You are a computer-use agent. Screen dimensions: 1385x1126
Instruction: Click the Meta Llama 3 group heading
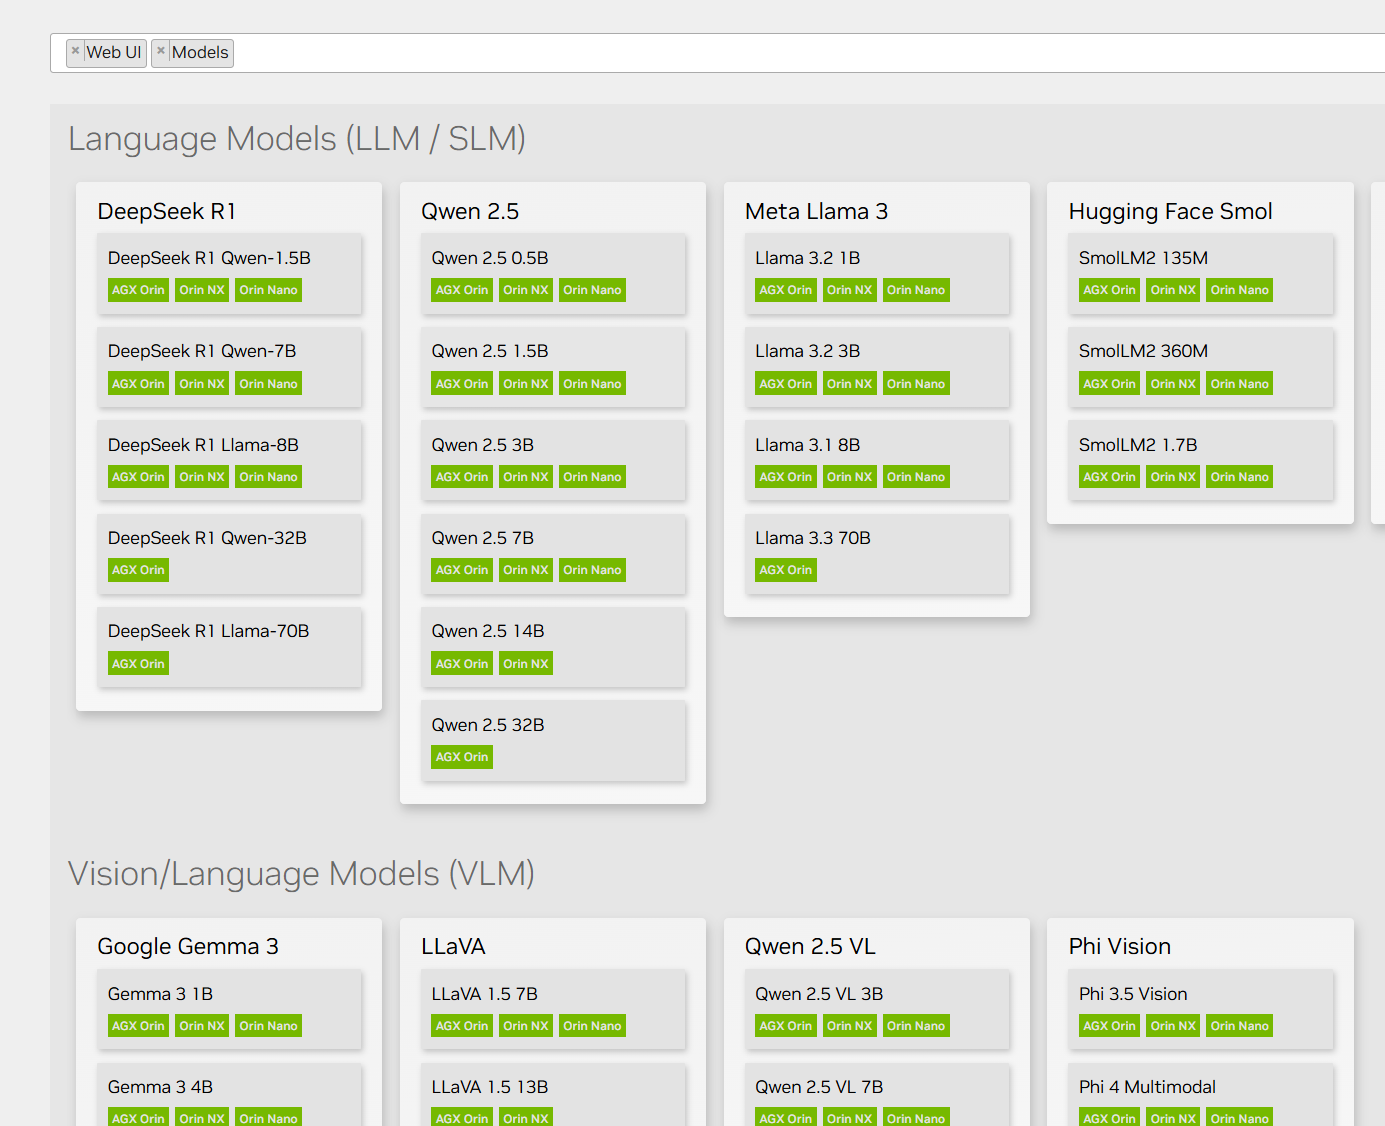816,211
